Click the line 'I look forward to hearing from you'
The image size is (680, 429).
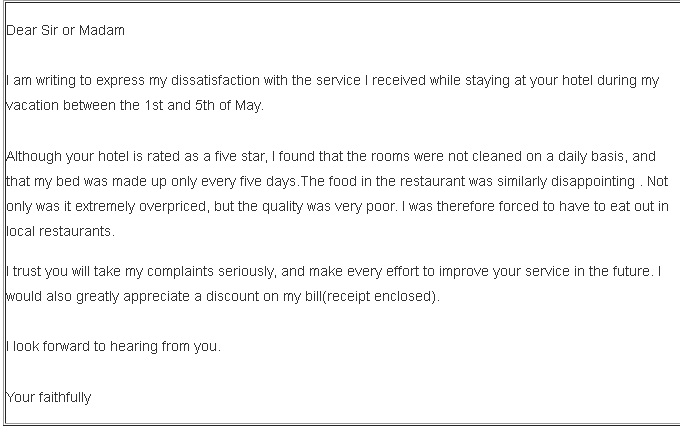[x=112, y=347]
